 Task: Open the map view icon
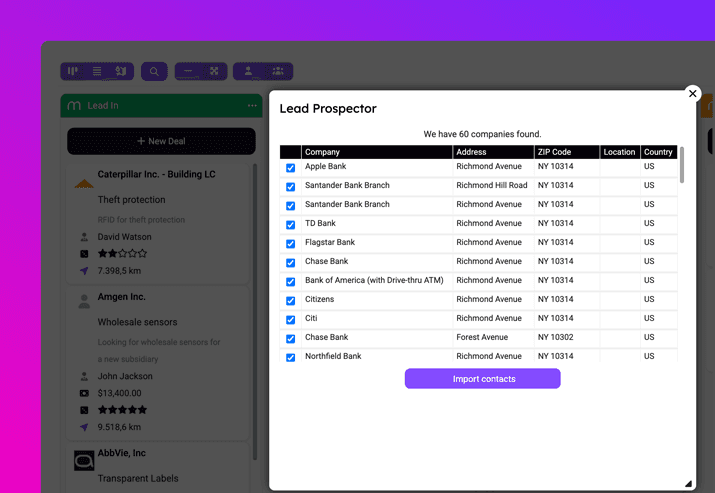coord(121,71)
